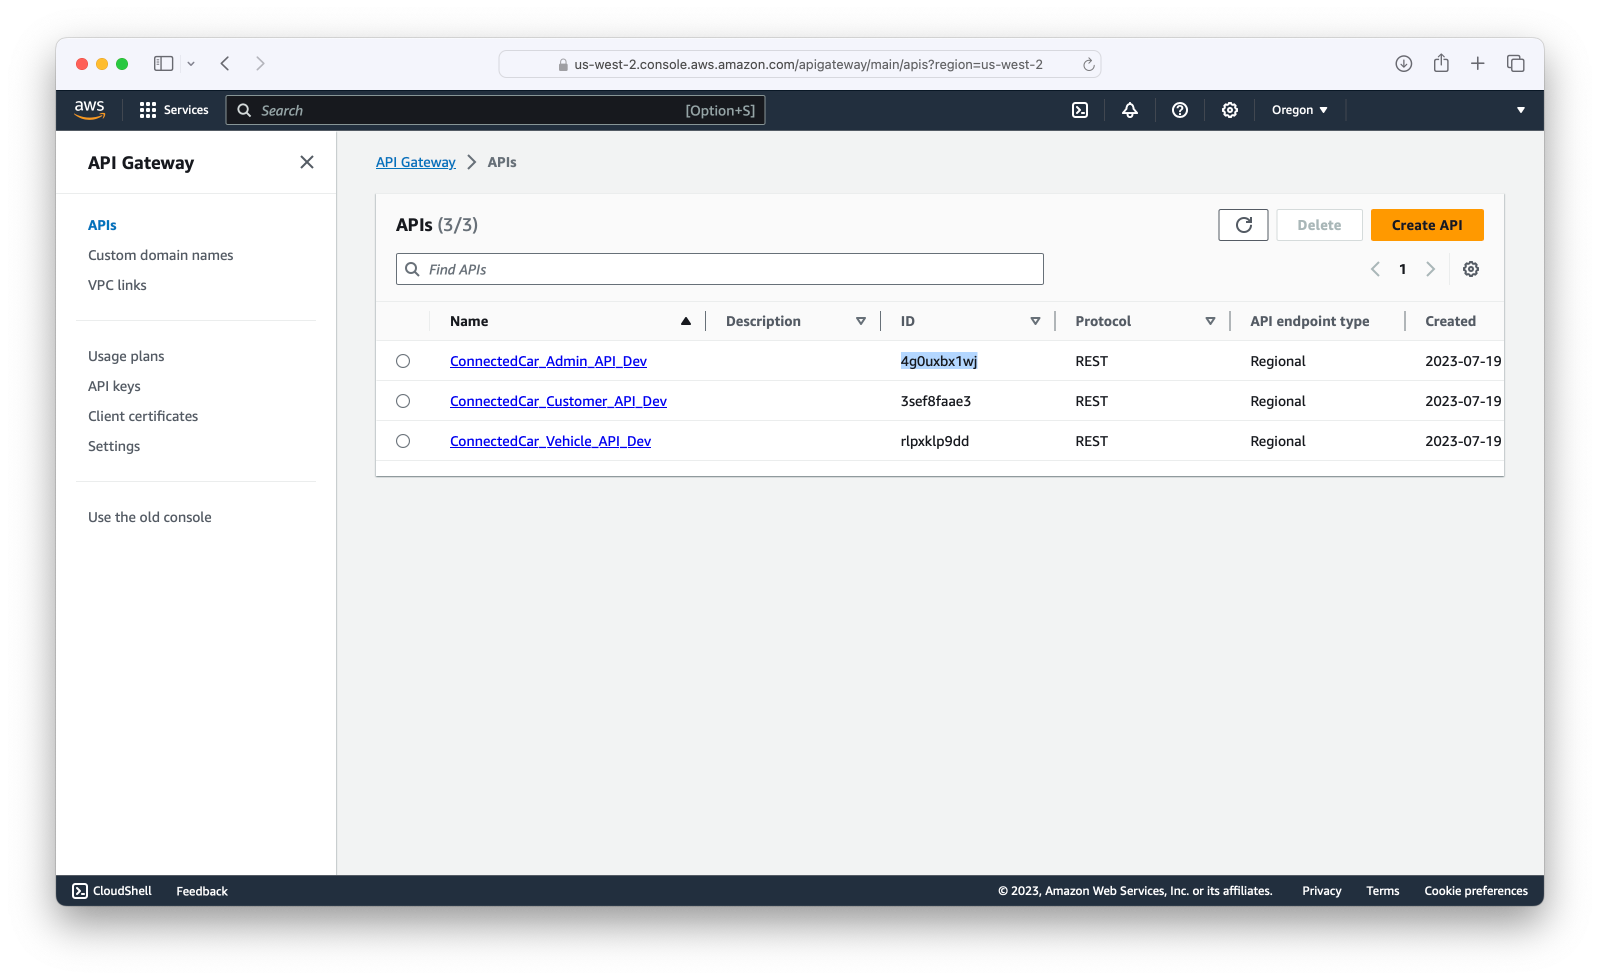Select the ConnectedCar_Admin_API_Dev radio button
Viewport: 1600px width, 980px height.
click(403, 361)
